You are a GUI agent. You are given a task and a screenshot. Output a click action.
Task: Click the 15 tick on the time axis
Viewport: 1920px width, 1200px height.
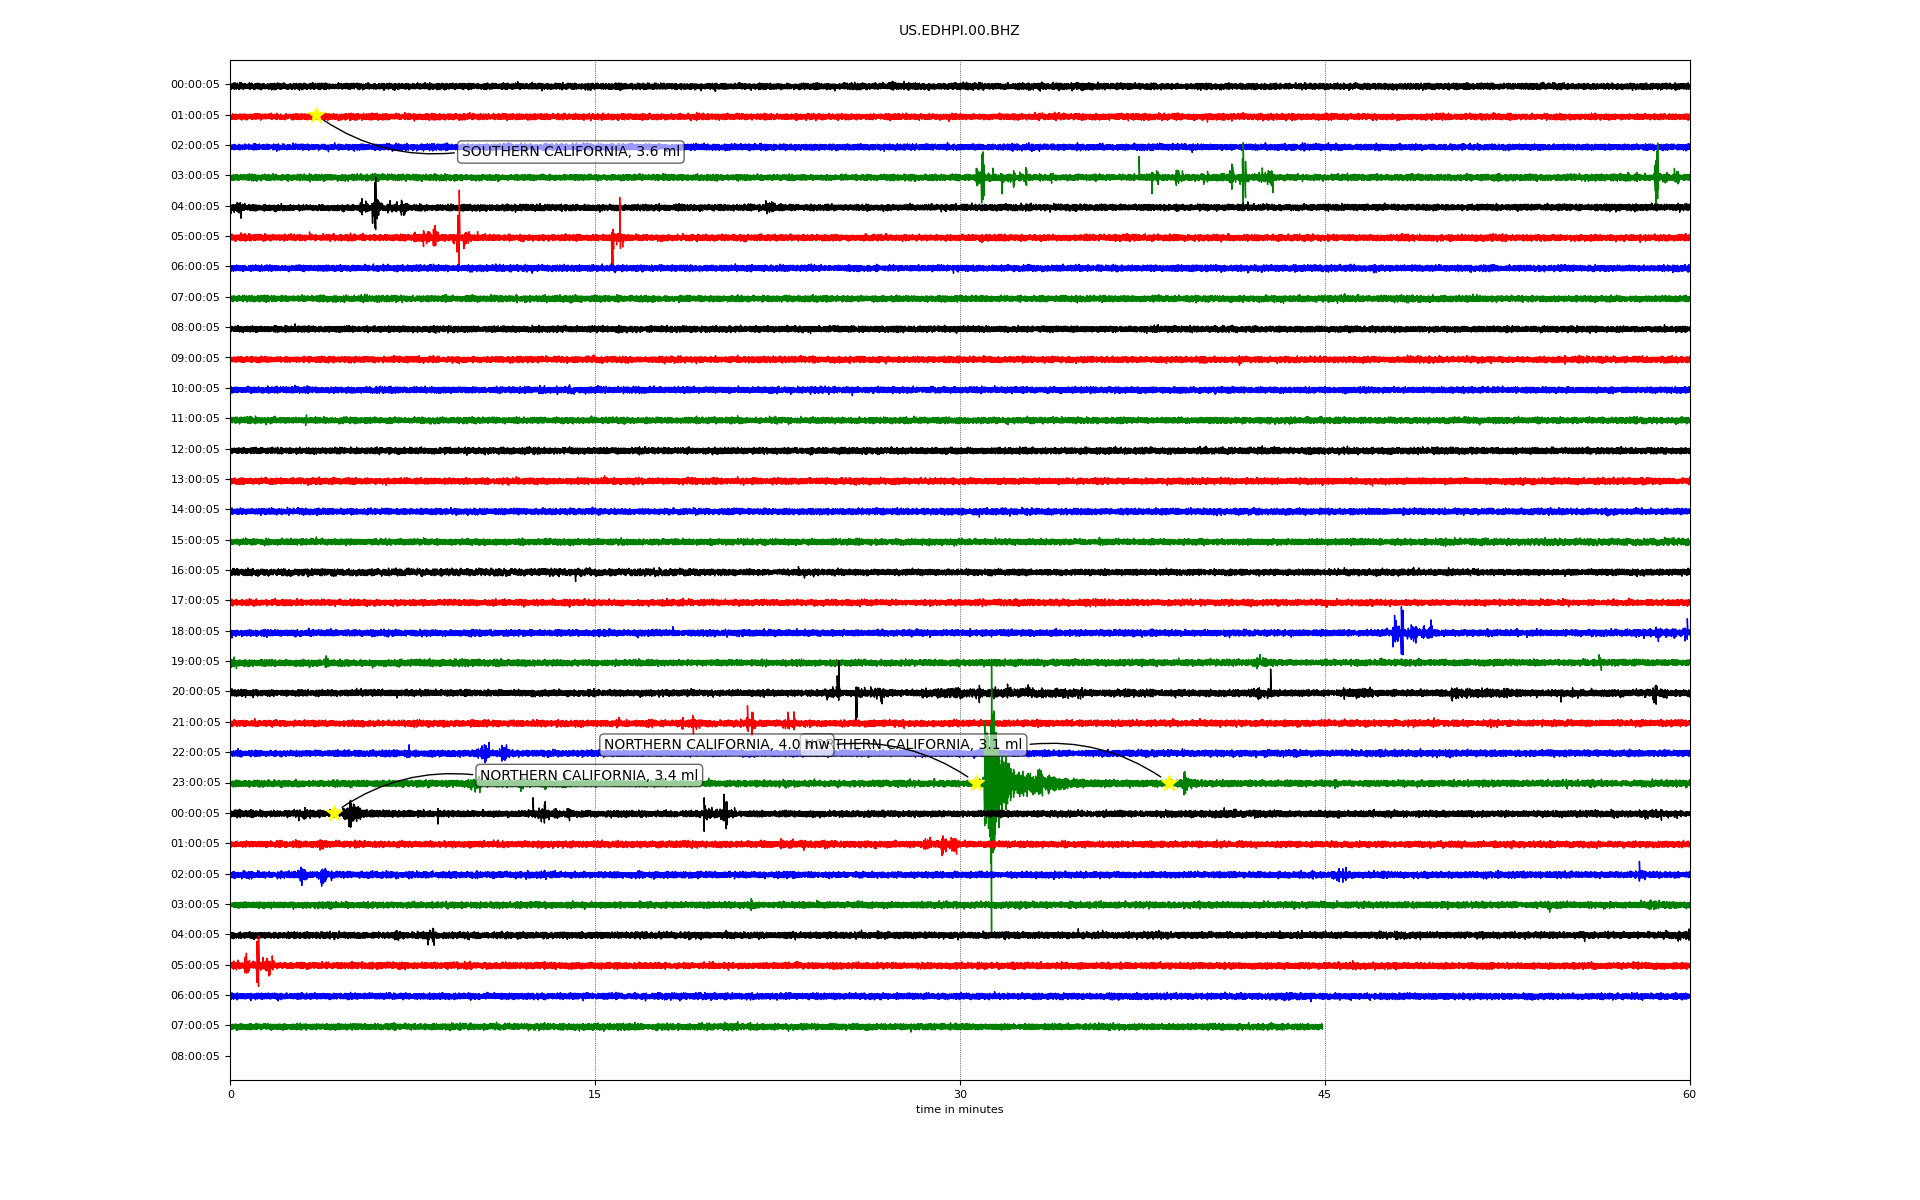595,1094
